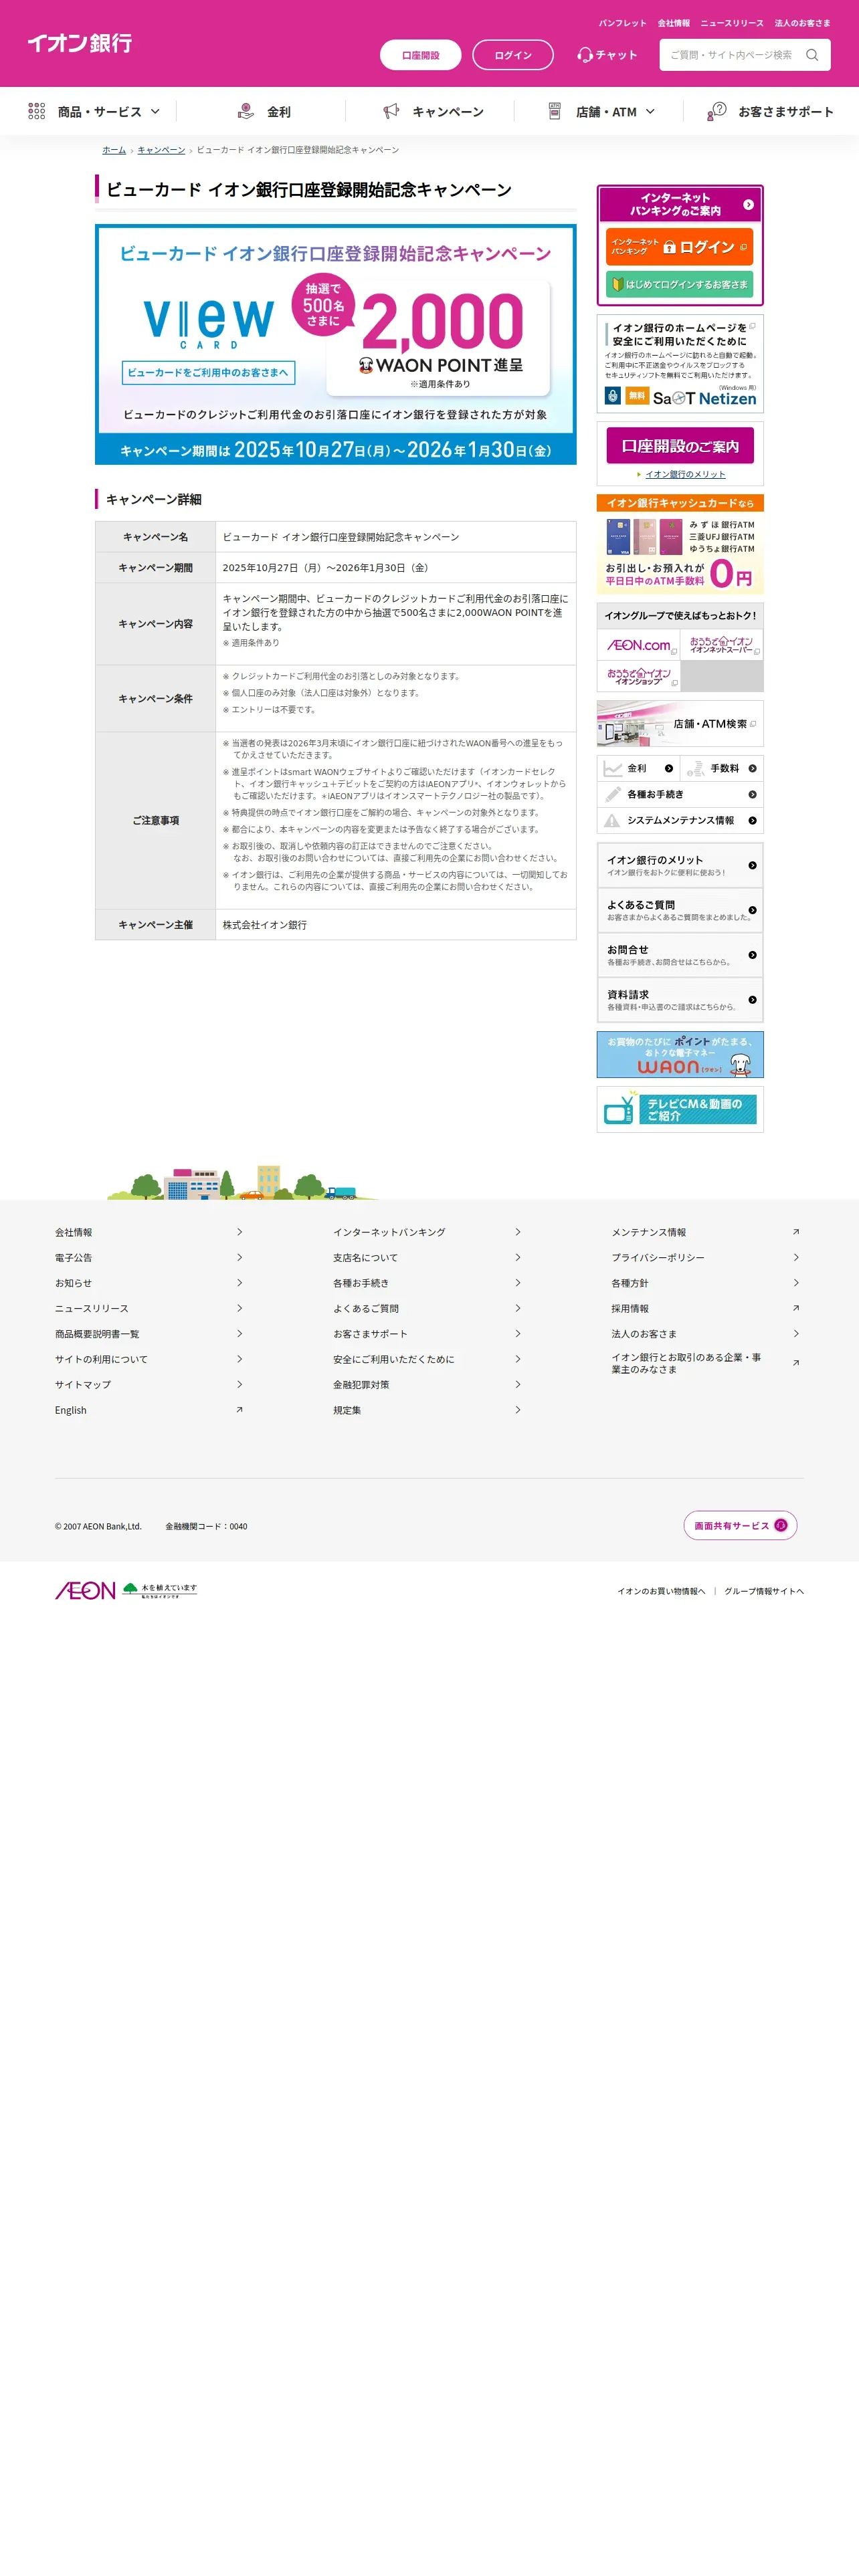Click the 店舗・ATM machine icon

pyautogui.click(x=555, y=111)
